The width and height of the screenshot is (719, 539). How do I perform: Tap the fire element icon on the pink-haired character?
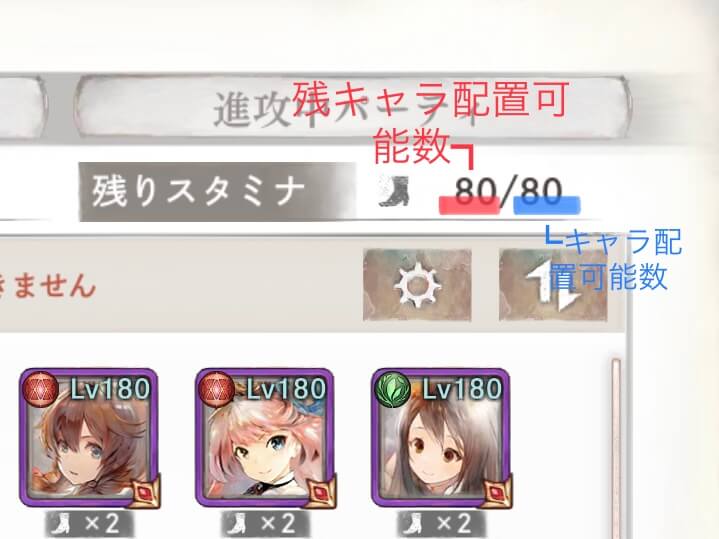pyautogui.click(x=216, y=389)
